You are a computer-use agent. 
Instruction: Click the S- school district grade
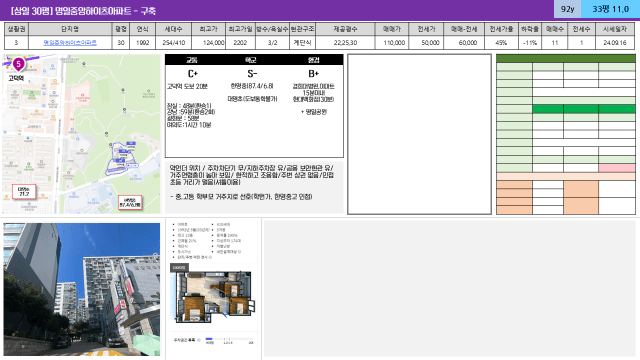[252, 74]
